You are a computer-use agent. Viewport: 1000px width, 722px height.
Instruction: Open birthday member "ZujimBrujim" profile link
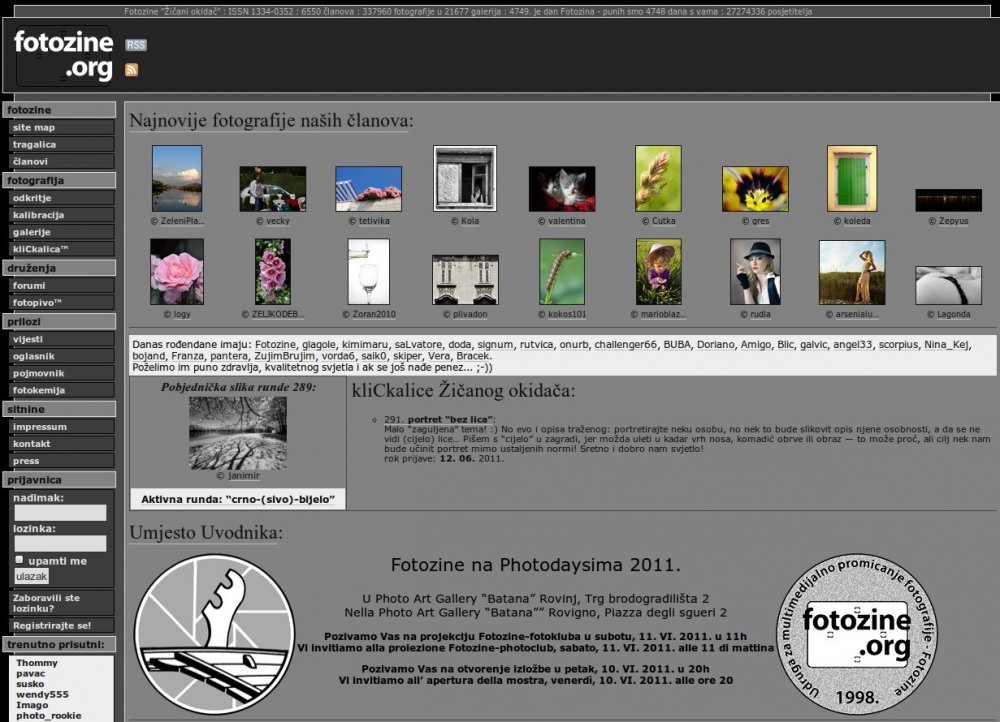point(284,356)
